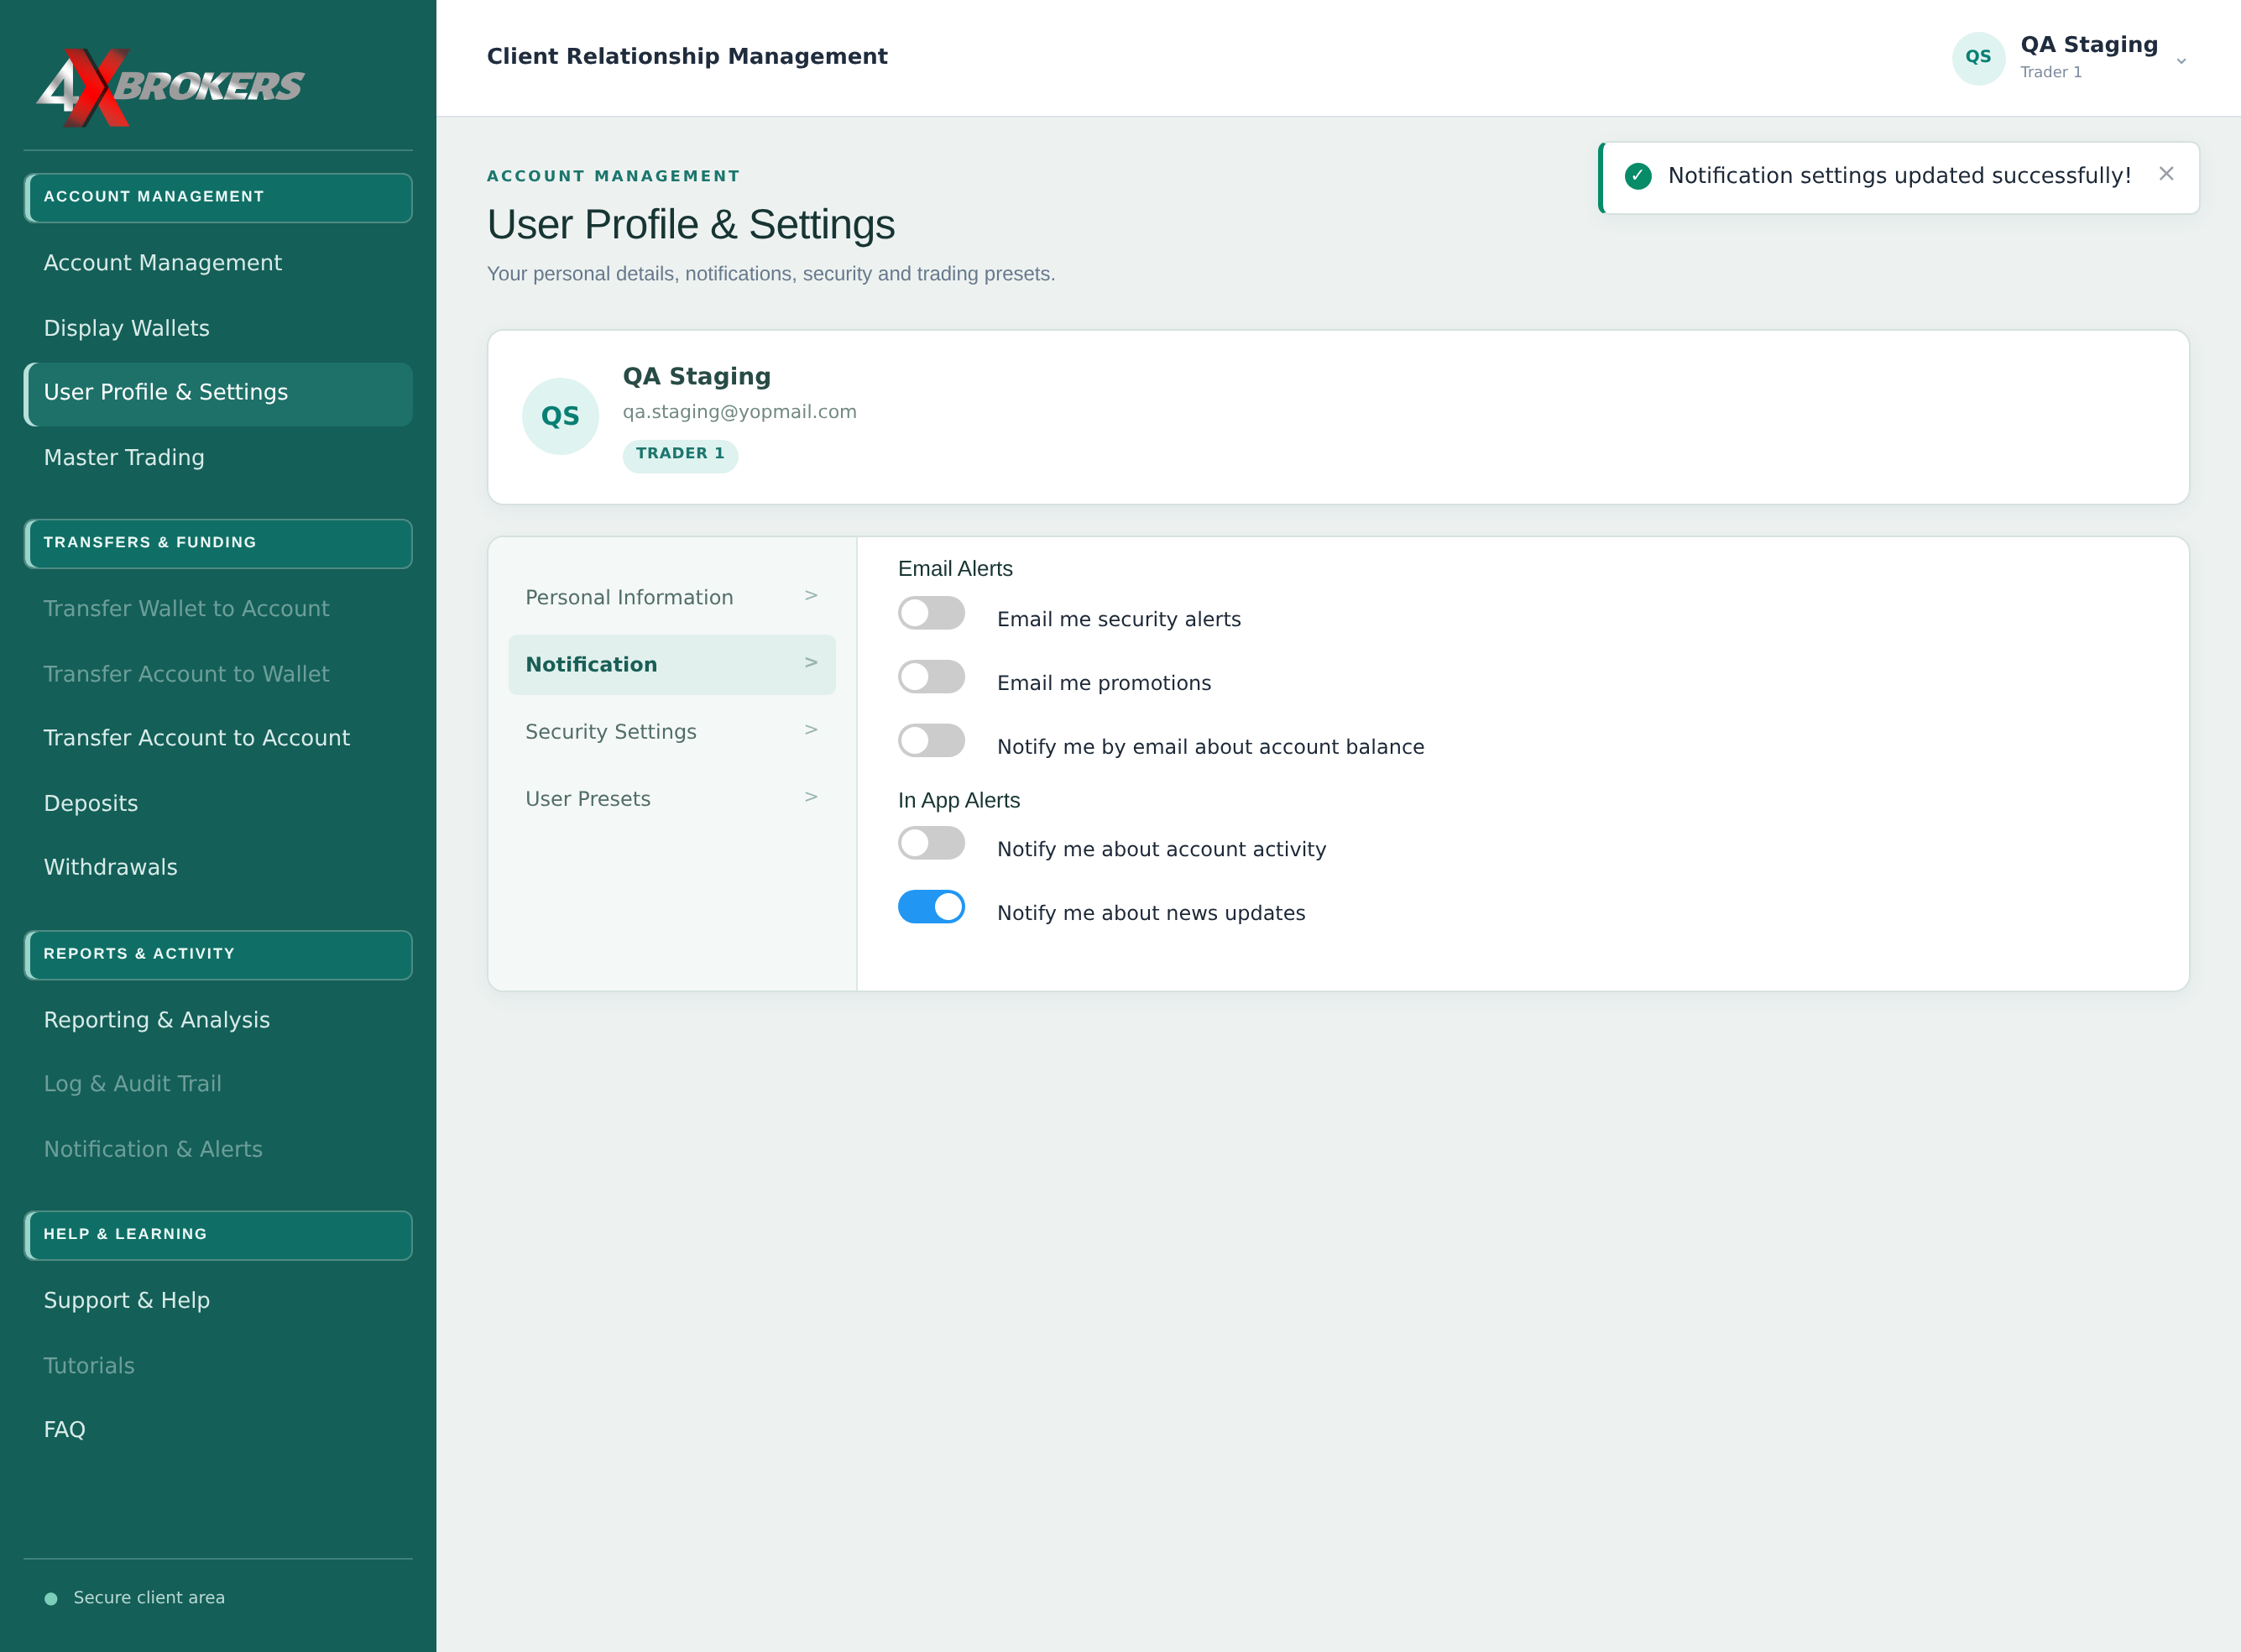Click the TRADER 1 badge

(680, 454)
